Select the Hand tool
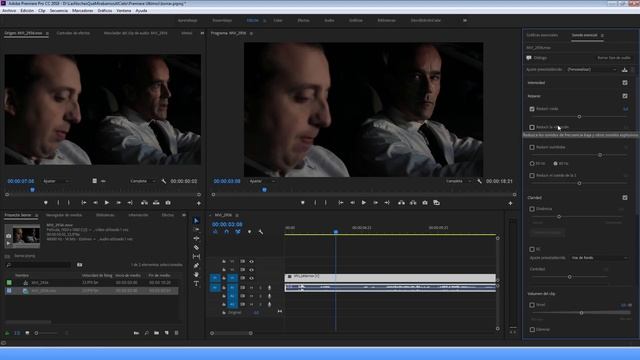Image resolution: width=640 pixels, height=360 pixels. point(196,275)
